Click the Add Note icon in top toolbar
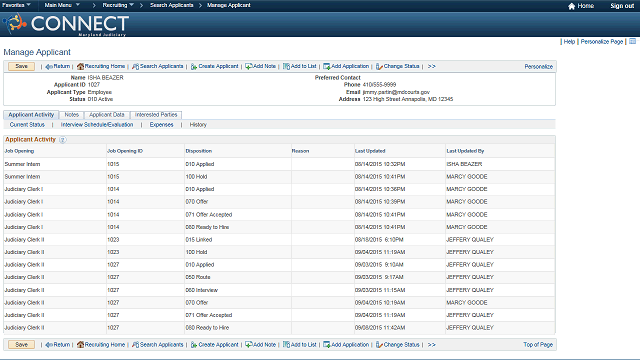Screen dimensions: 640x360 coord(249,66)
